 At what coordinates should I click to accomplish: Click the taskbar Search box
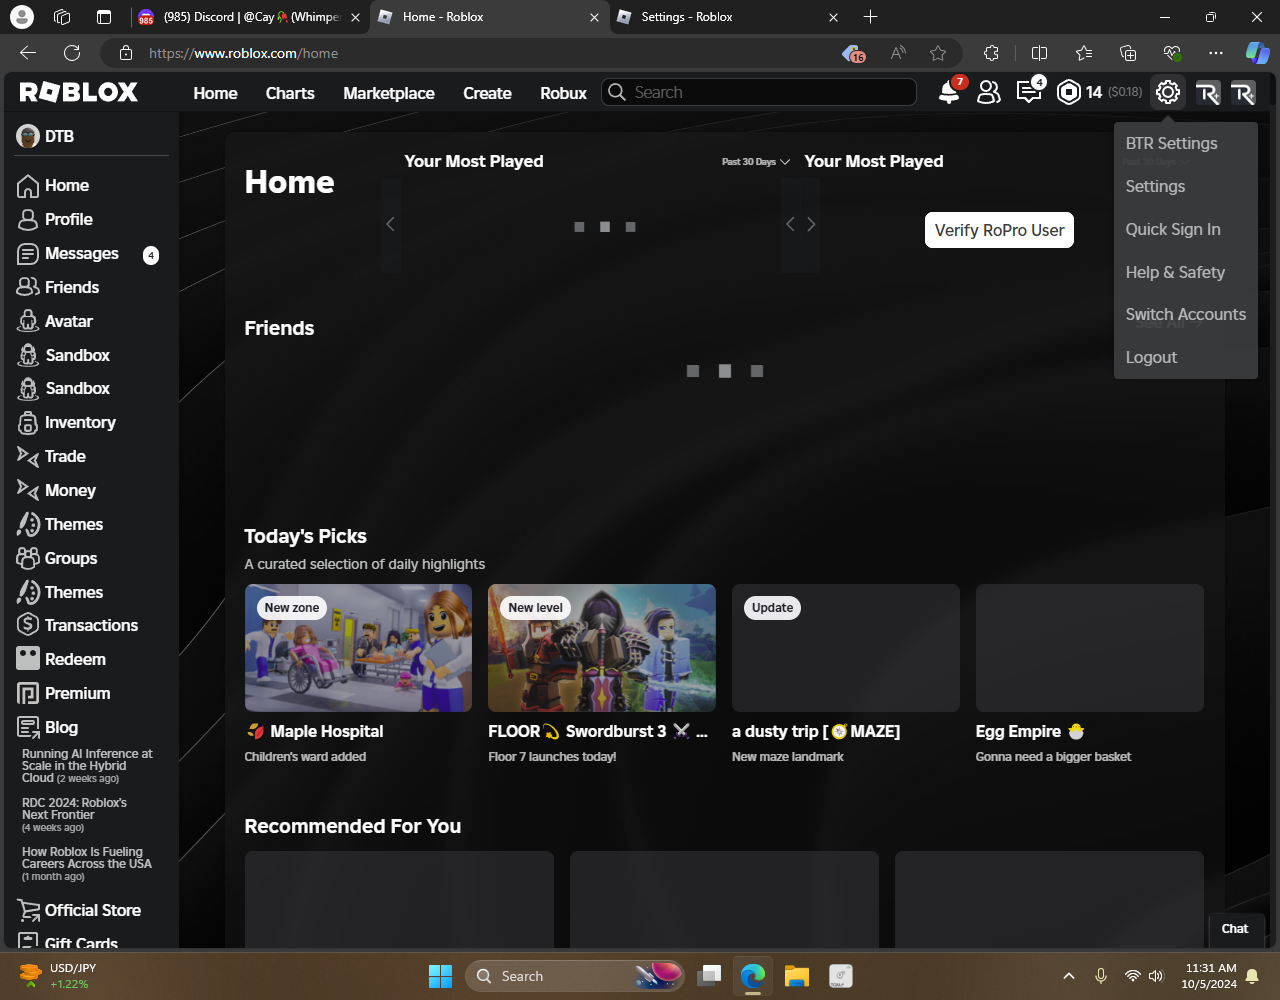coord(575,976)
